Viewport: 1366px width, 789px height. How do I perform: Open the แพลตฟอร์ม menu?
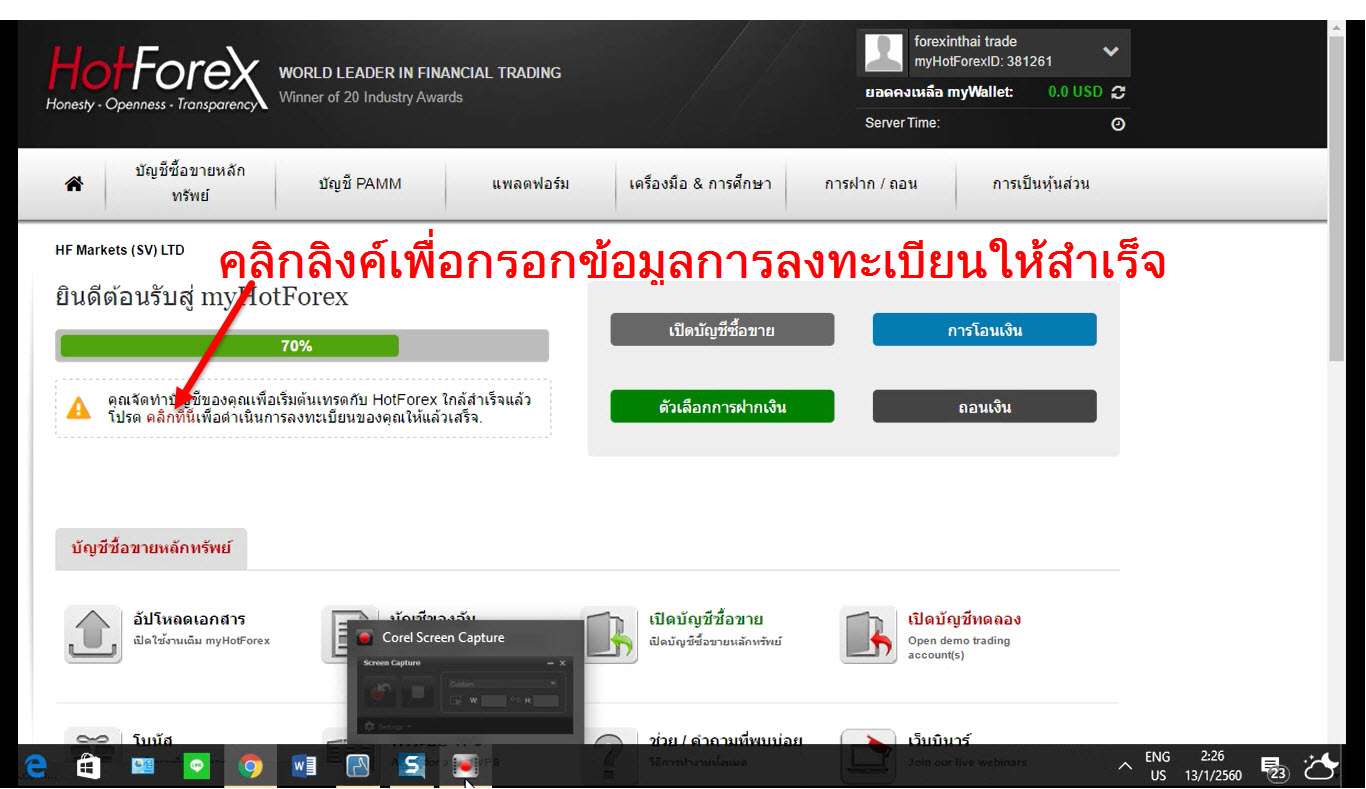coord(530,184)
